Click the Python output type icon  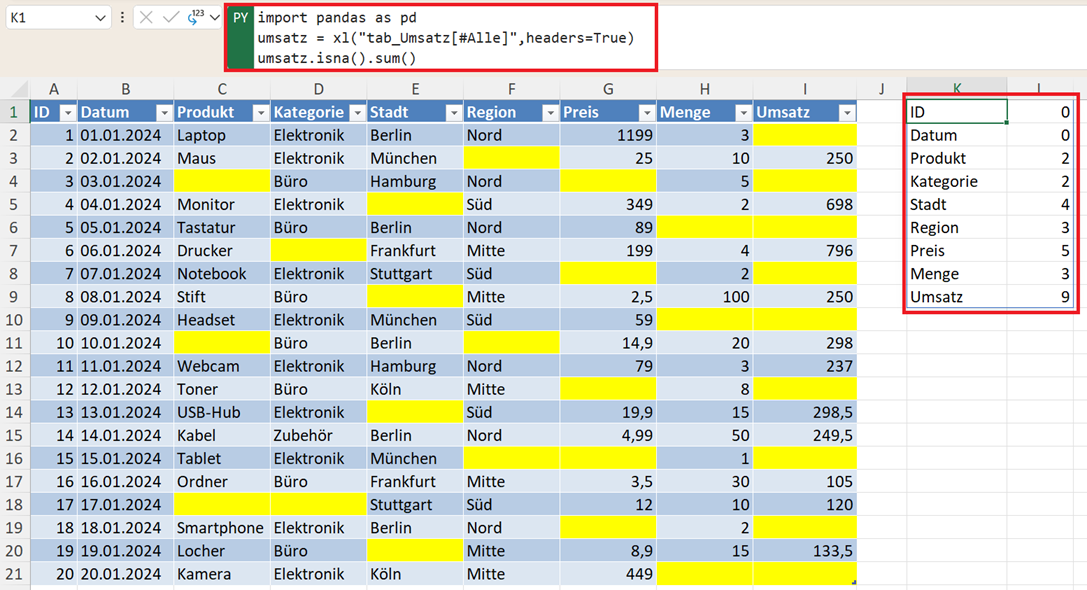[x=194, y=17]
